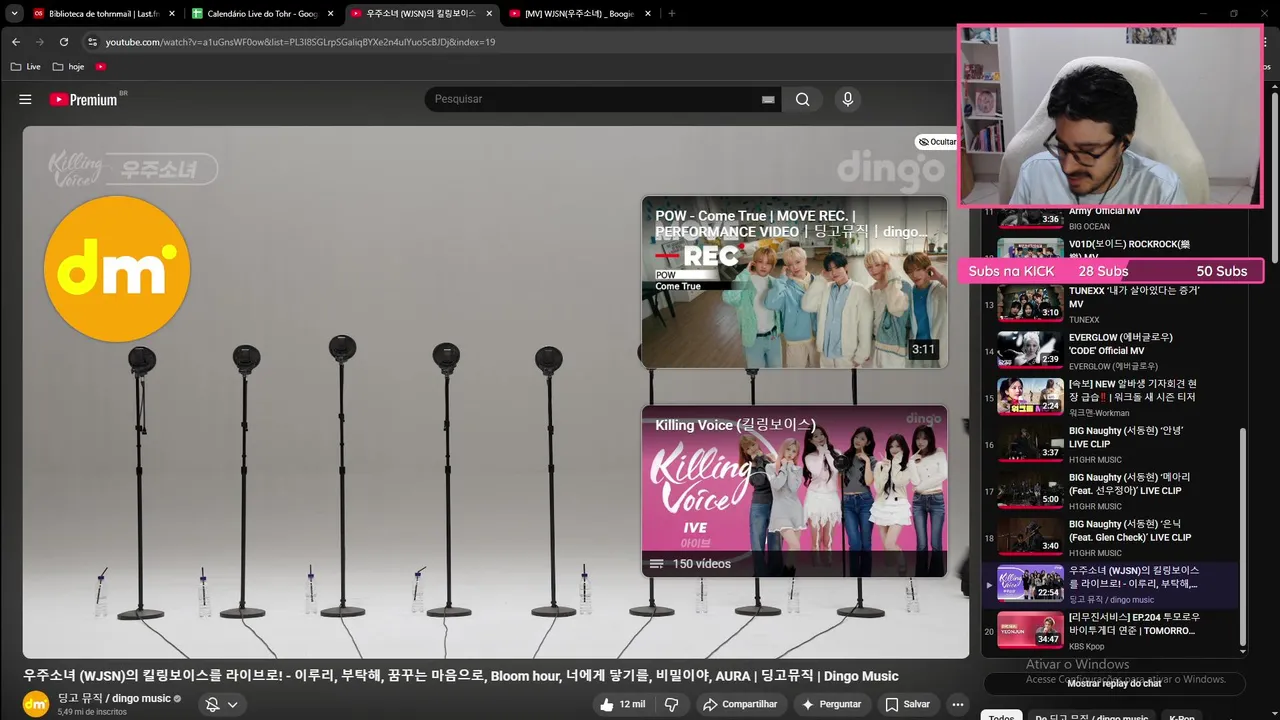Play EVERGLOW 'CODE' Official MV

[1110, 351]
